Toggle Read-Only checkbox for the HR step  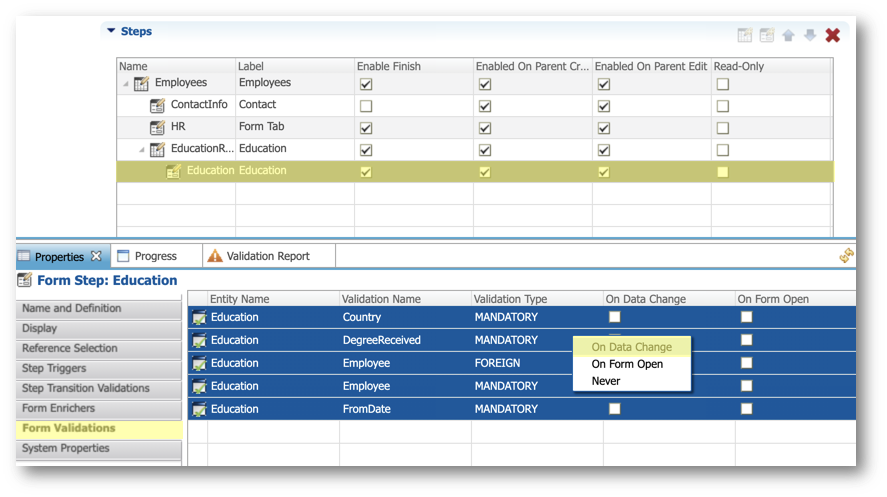(x=722, y=128)
